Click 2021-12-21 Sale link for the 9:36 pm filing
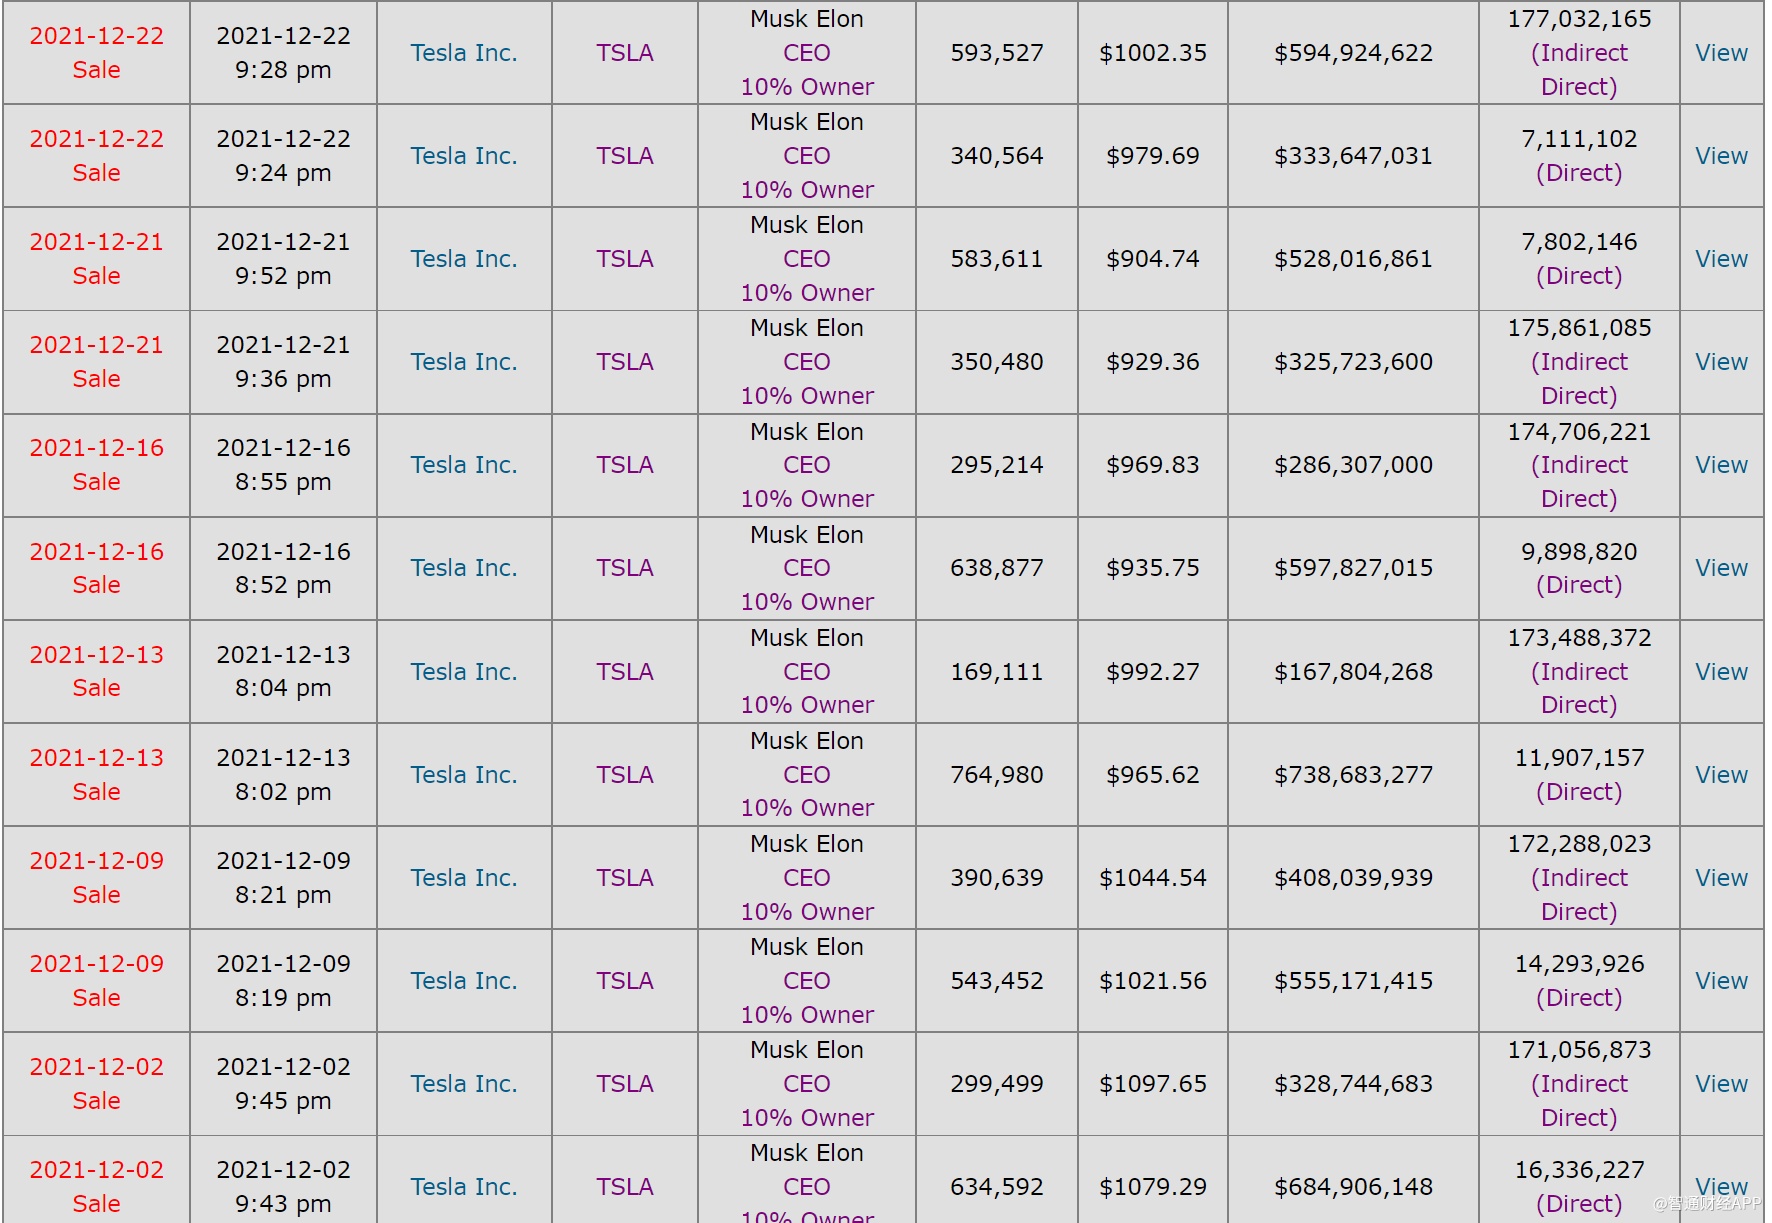This screenshot has width=1772, height=1223. (x=96, y=362)
